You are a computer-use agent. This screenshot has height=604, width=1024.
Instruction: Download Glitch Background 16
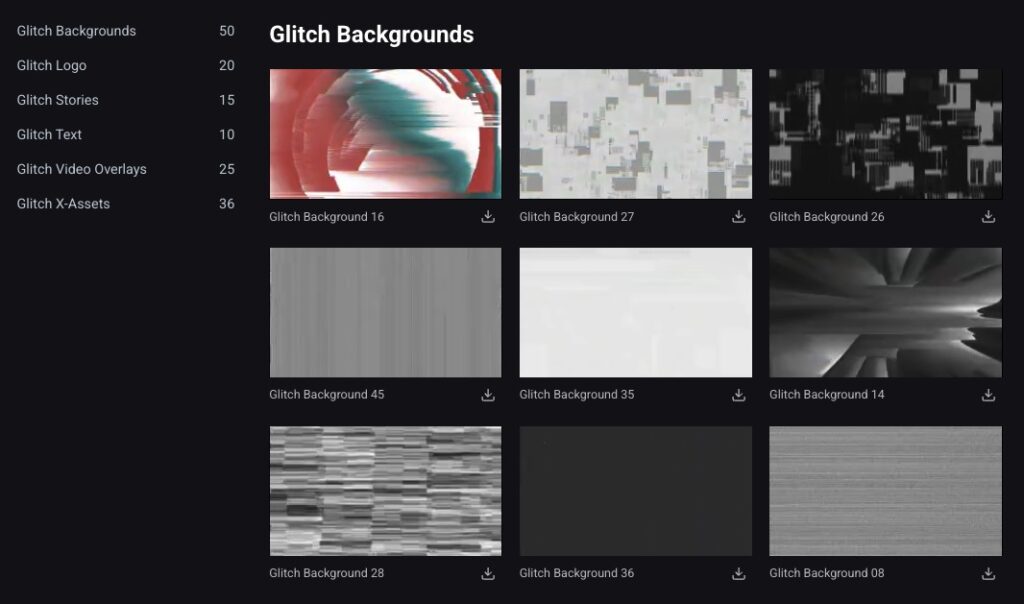pyautogui.click(x=488, y=217)
